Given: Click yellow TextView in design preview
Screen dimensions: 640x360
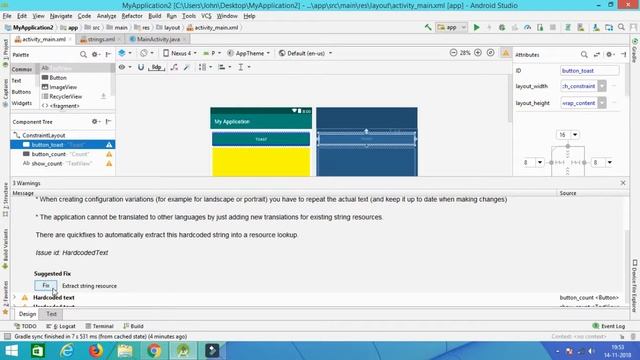Looking at the screenshot, I should tap(261, 162).
